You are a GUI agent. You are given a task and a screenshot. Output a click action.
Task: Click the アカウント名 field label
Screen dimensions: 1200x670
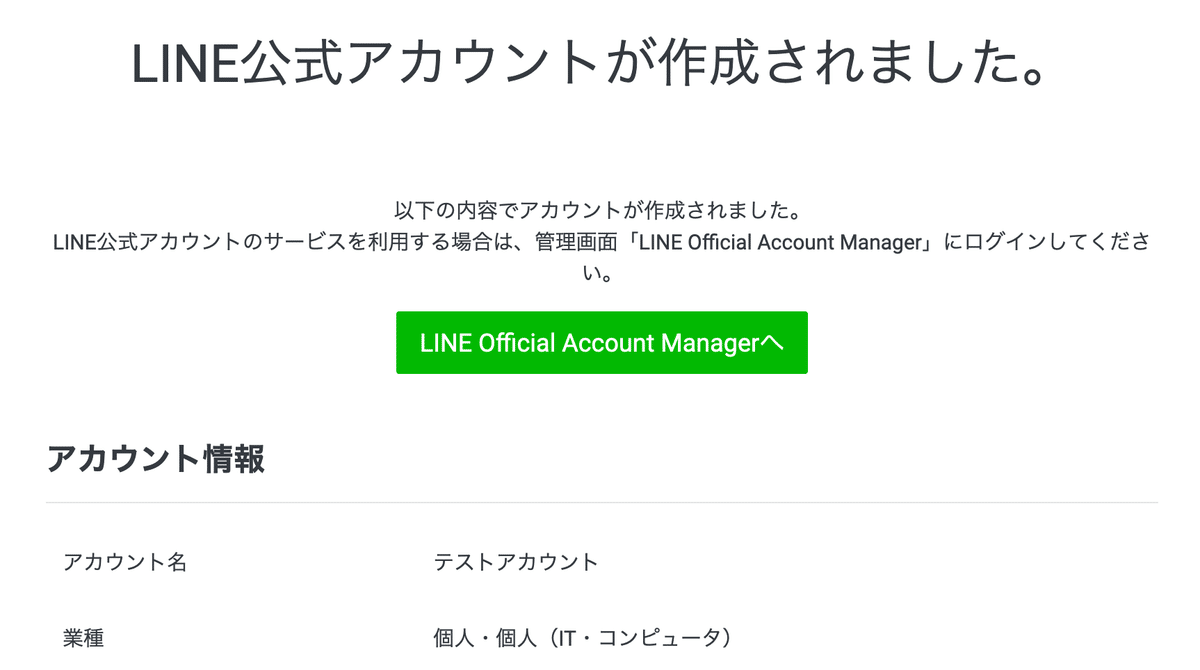pyautogui.click(x=125, y=562)
